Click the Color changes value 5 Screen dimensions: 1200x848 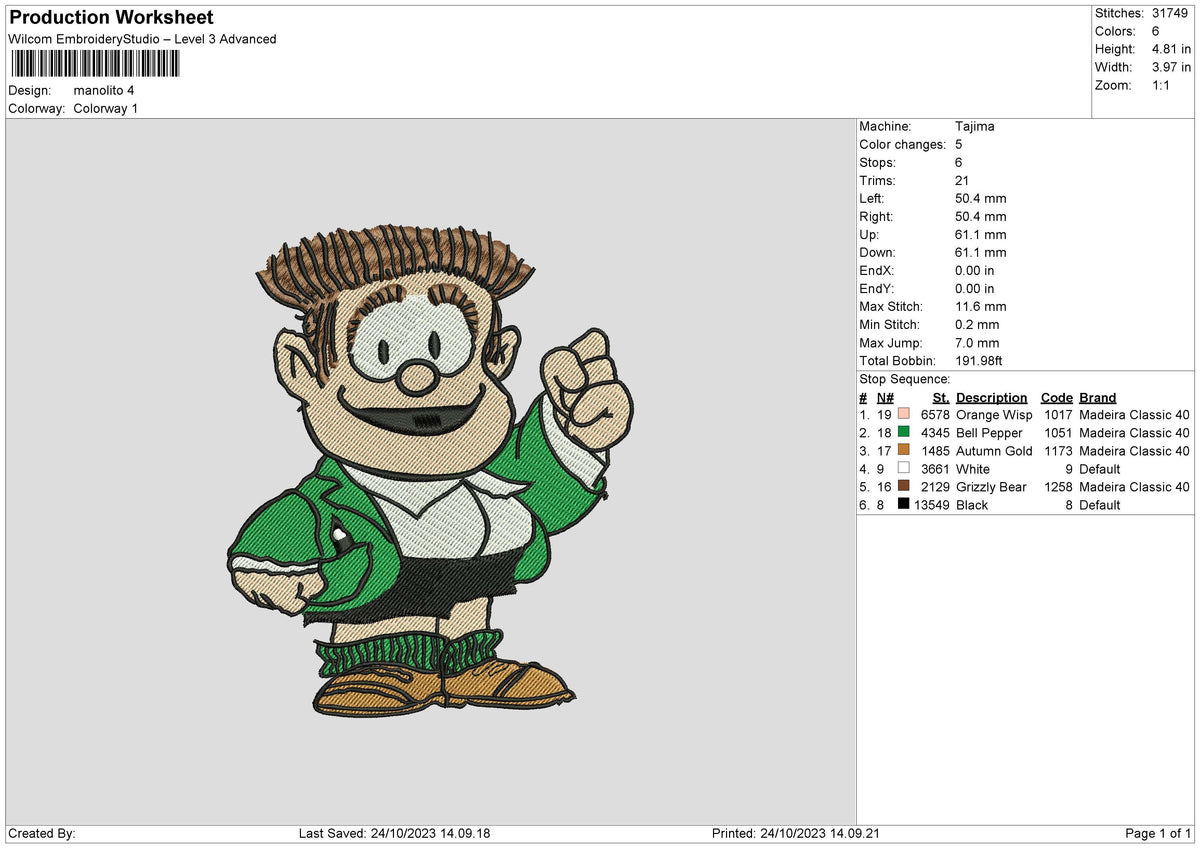pyautogui.click(x=959, y=144)
